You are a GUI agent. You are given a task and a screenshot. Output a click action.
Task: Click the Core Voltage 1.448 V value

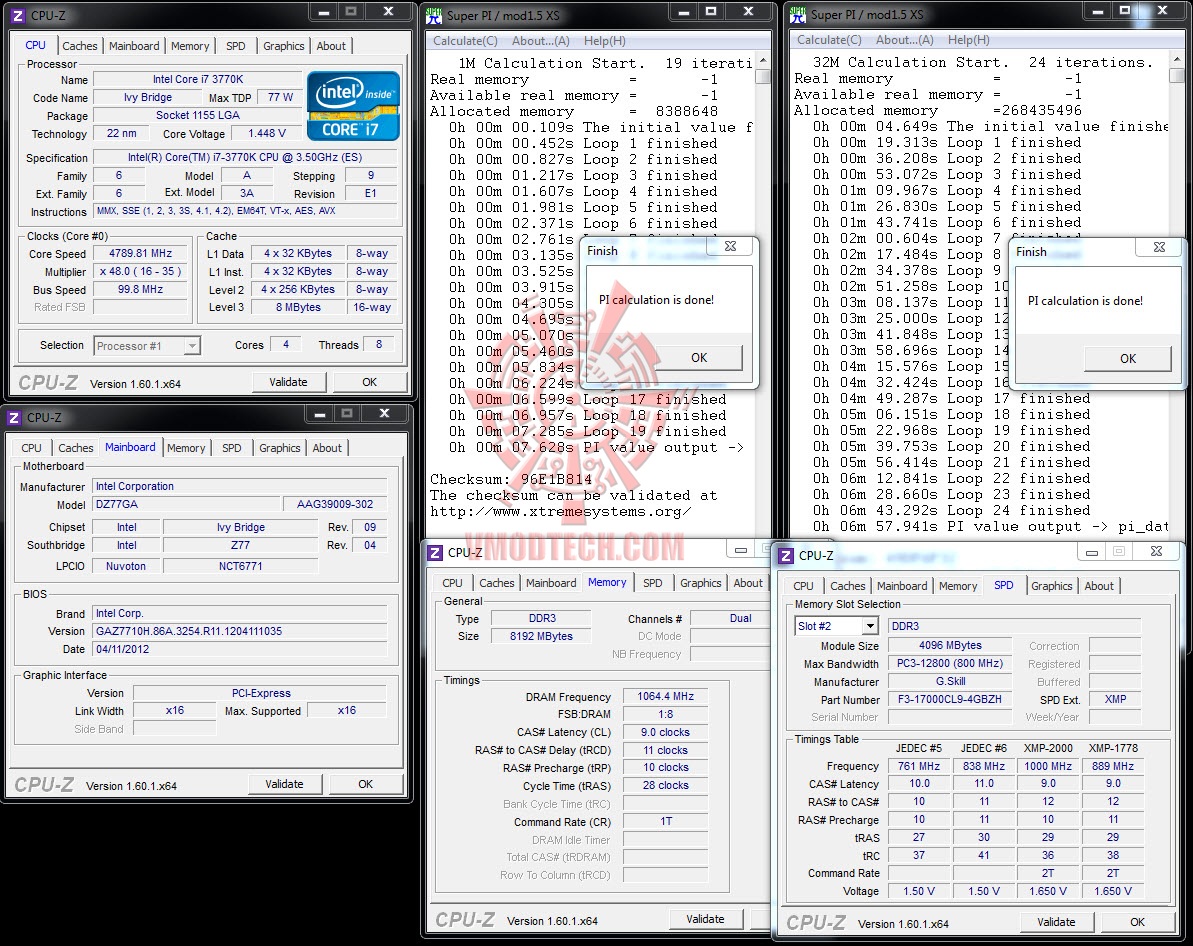click(x=267, y=133)
